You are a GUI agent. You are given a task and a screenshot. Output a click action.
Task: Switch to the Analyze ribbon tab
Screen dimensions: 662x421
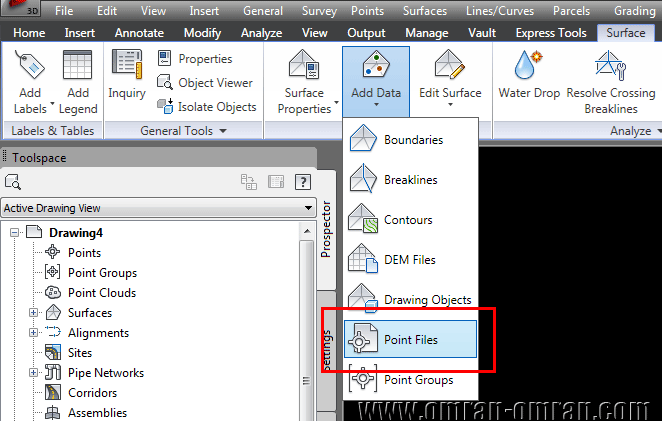click(261, 33)
